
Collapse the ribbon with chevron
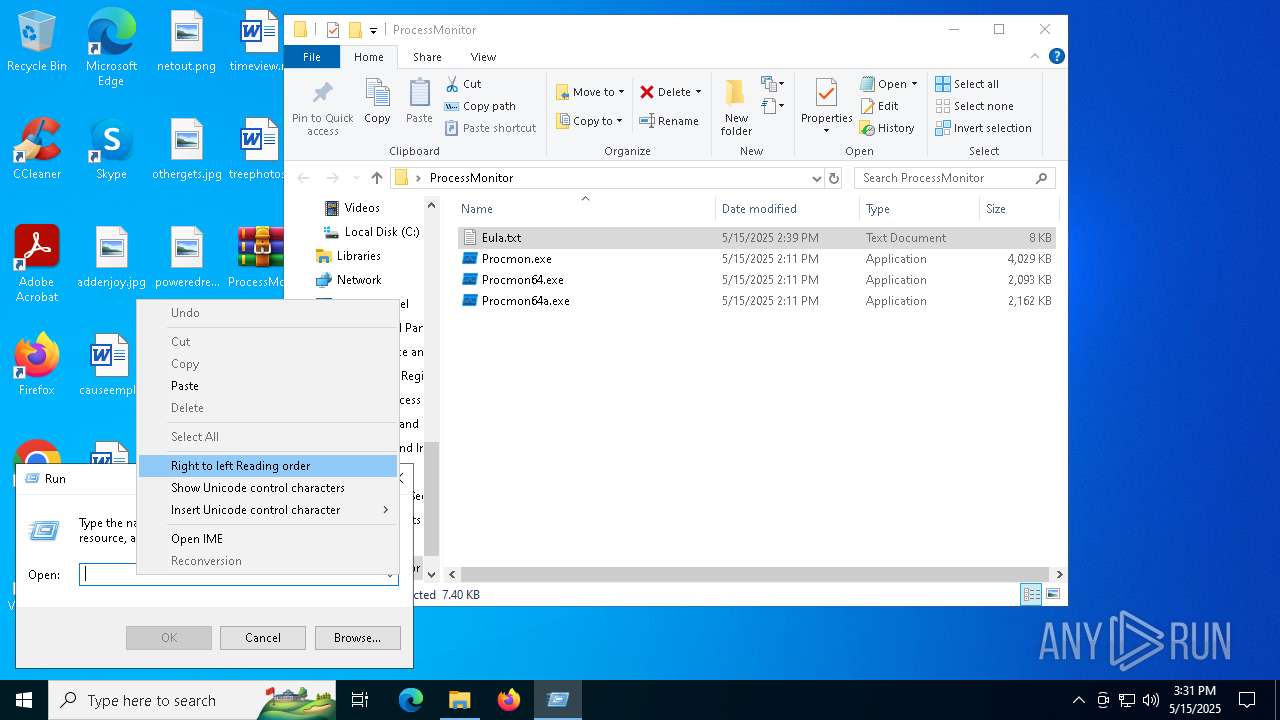pyautogui.click(x=1036, y=57)
